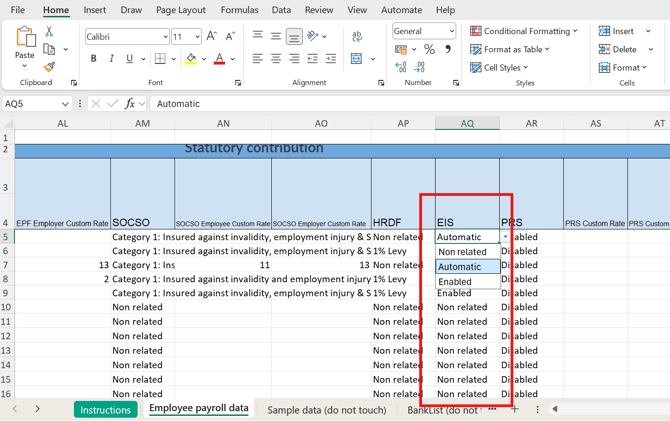This screenshot has width=670, height=421.
Task: Open the font name Calibri dropdown
Action: 165,37
